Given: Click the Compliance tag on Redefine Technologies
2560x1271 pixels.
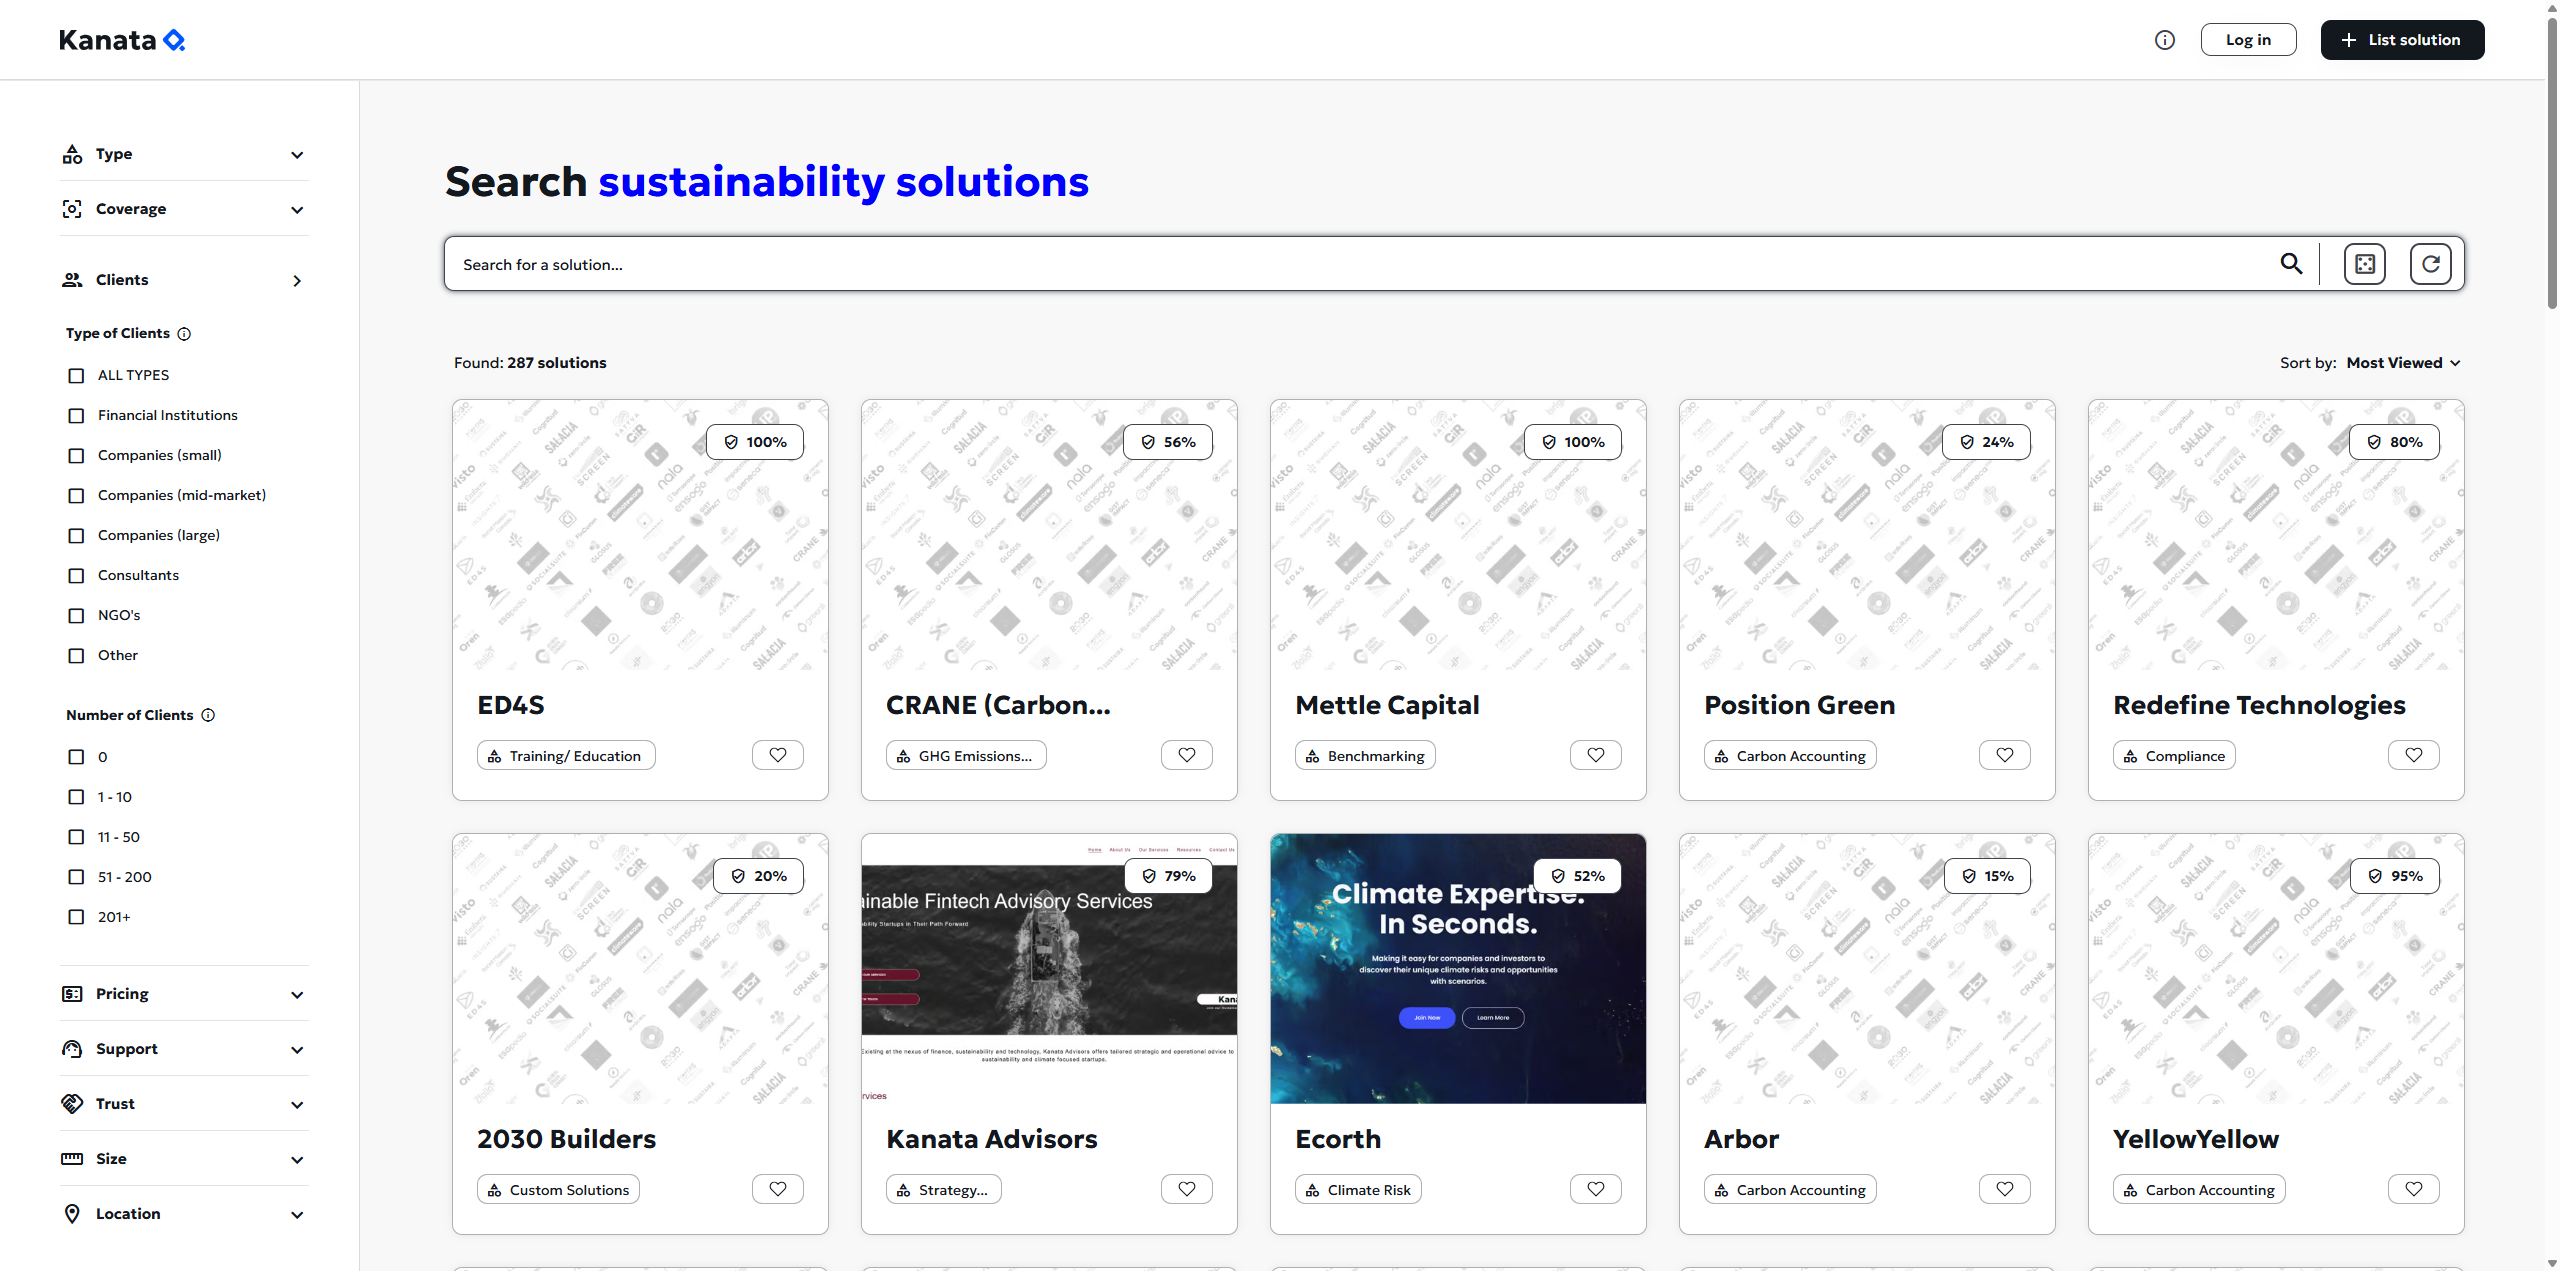Looking at the screenshot, I should click(x=2174, y=756).
